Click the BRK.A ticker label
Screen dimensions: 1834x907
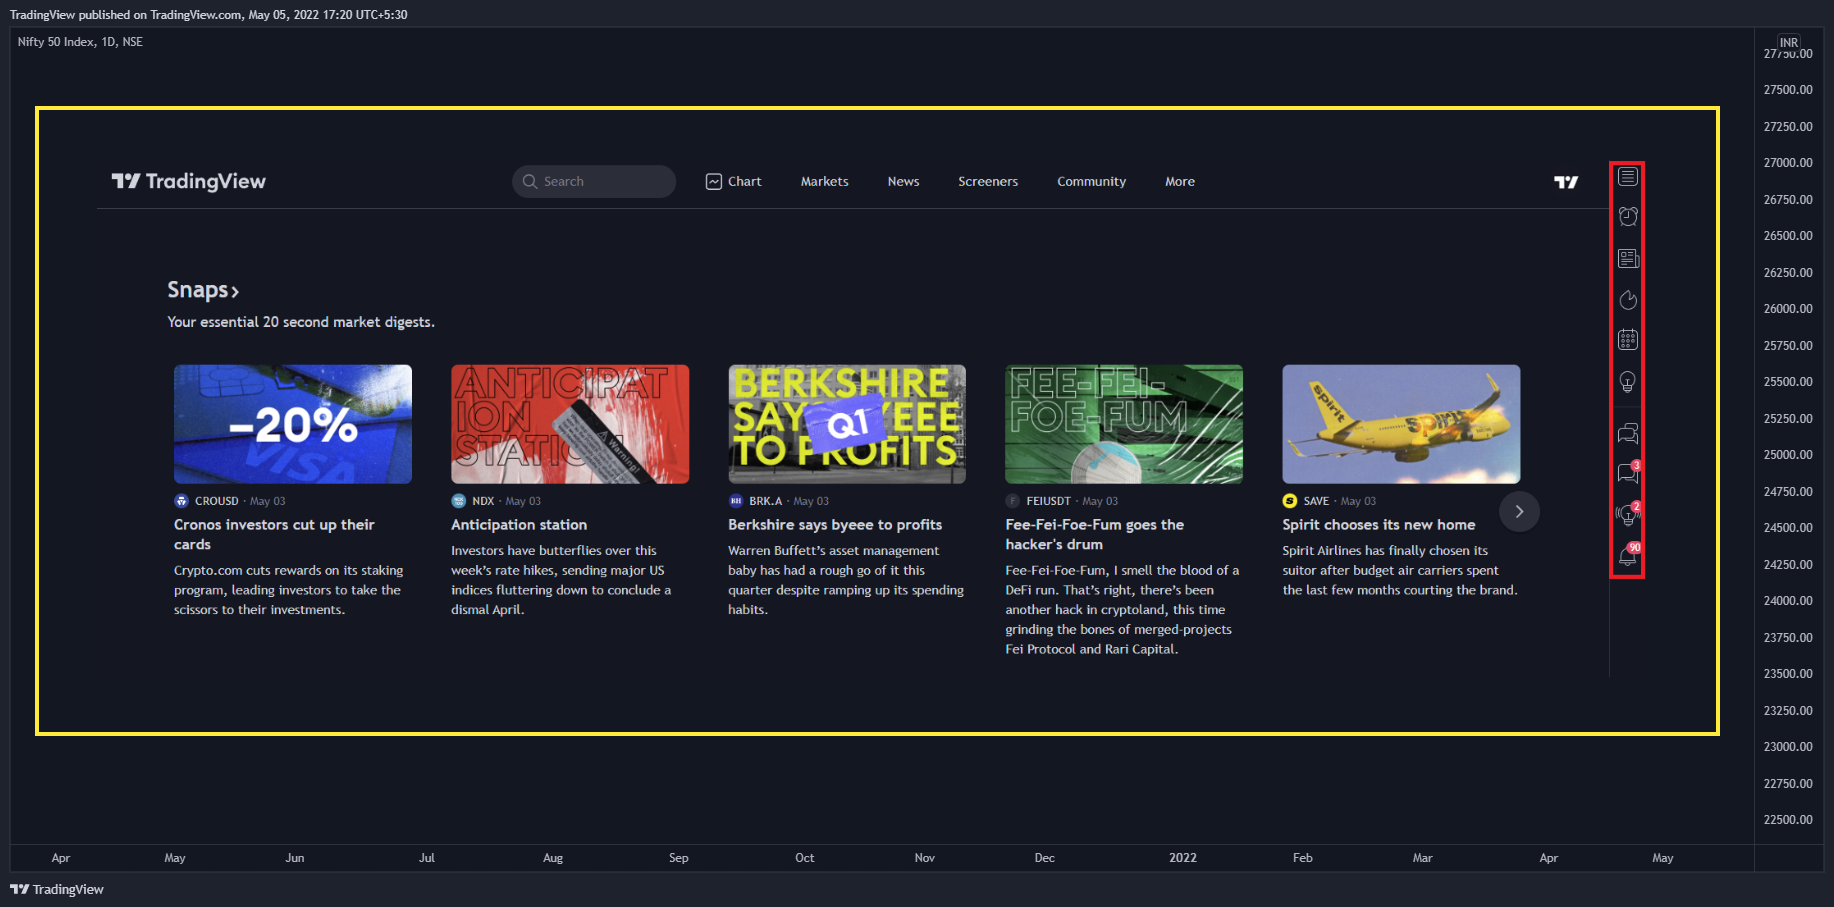[766, 501]
